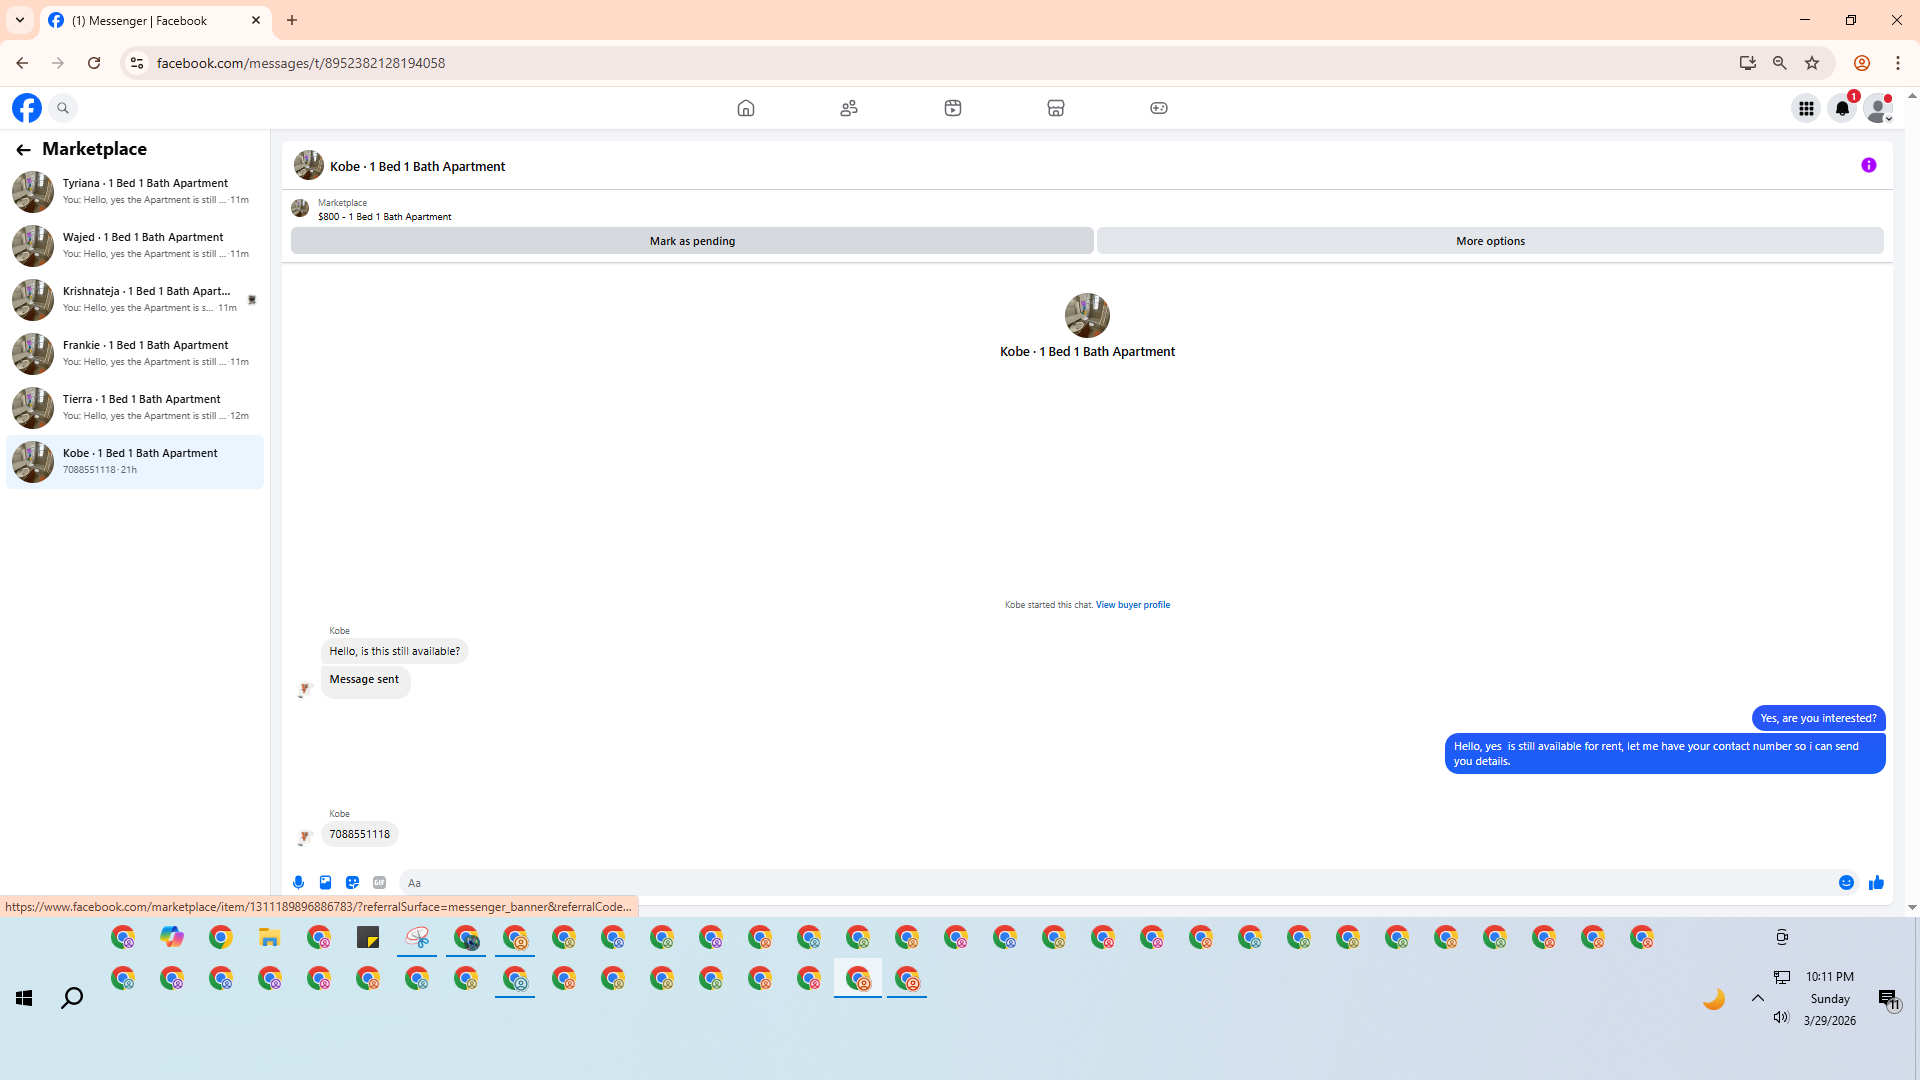1920x1080 pixels.
Task: Open the GIF picker icon
Action: [x=379, y=883]
